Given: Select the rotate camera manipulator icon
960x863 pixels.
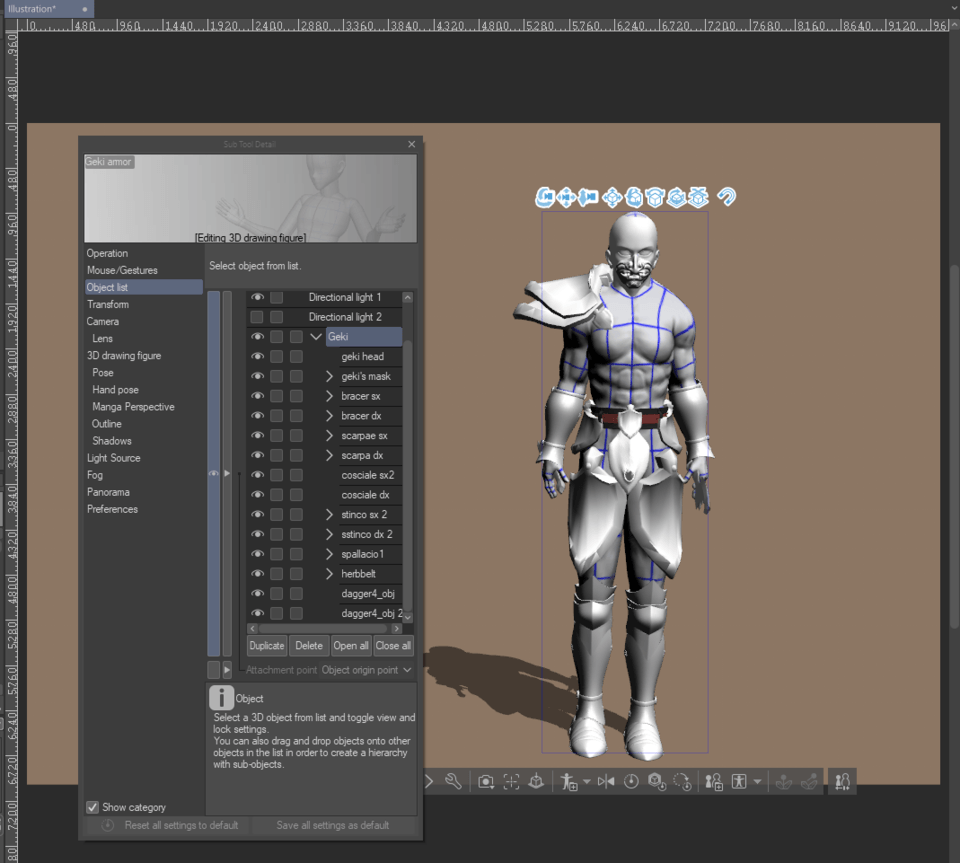Looking at the screenshot, I should point(544,197).
